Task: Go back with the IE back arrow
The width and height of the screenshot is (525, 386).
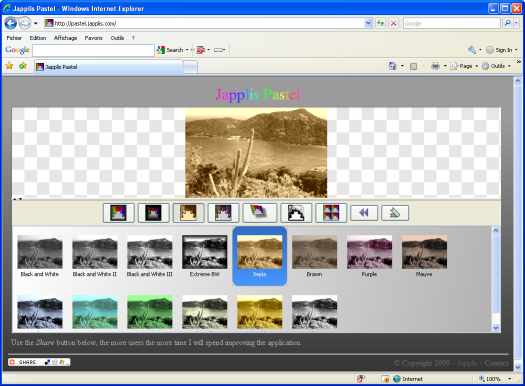Action: click(11, 23)
